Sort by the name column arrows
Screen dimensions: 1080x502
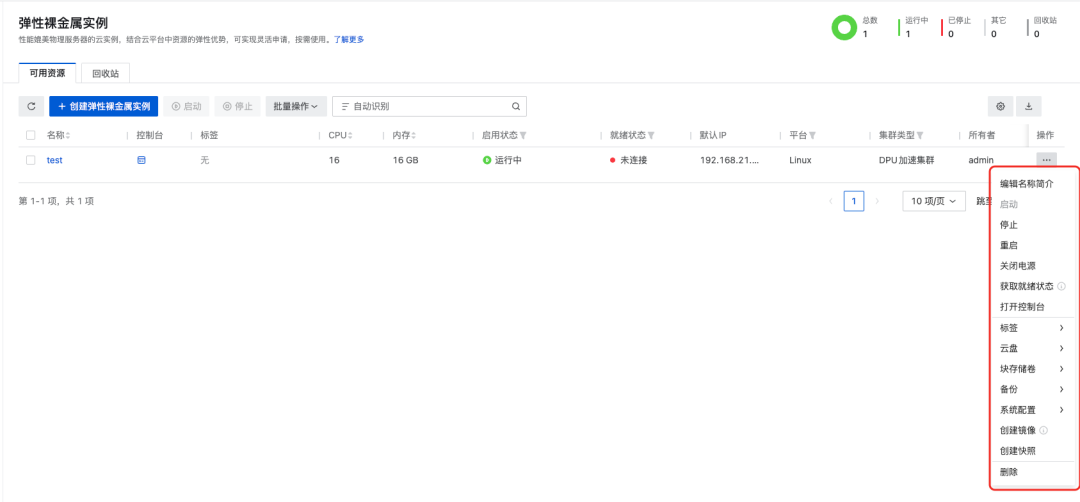68,136
